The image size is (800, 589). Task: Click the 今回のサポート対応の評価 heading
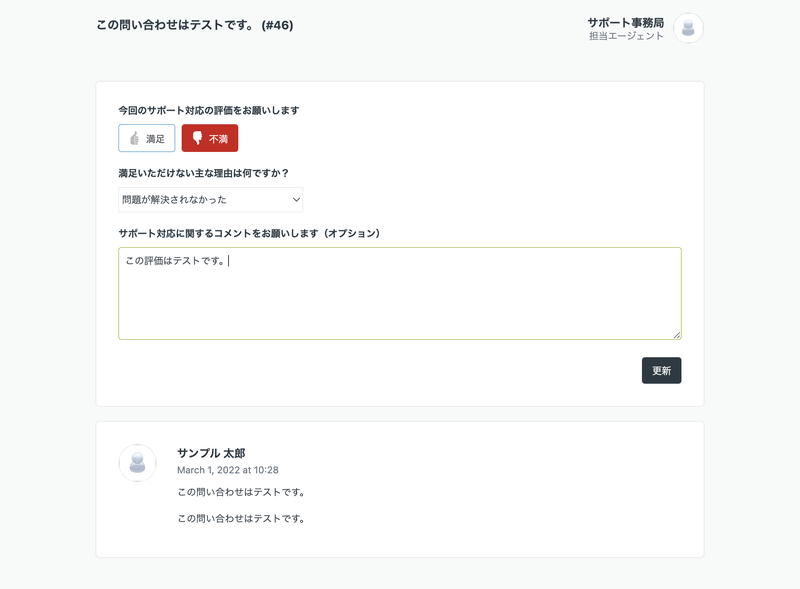pyautogui.click(x=209, y=110)
